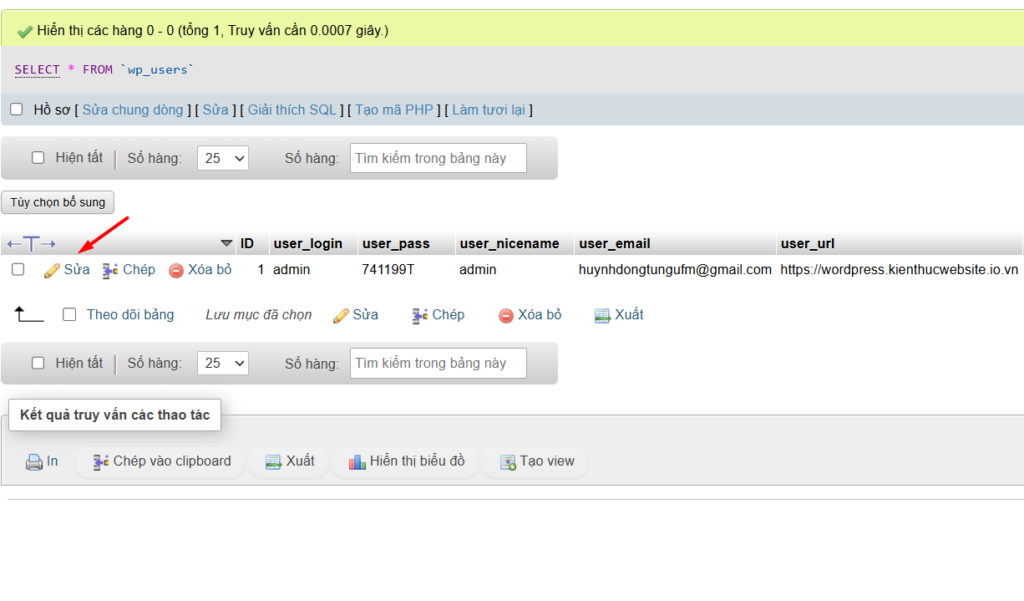Image resolution: width=1024 pixels, height=601 pixels.
Task: Click the red bulk Xóa bỏ icon
Action: 505,316
